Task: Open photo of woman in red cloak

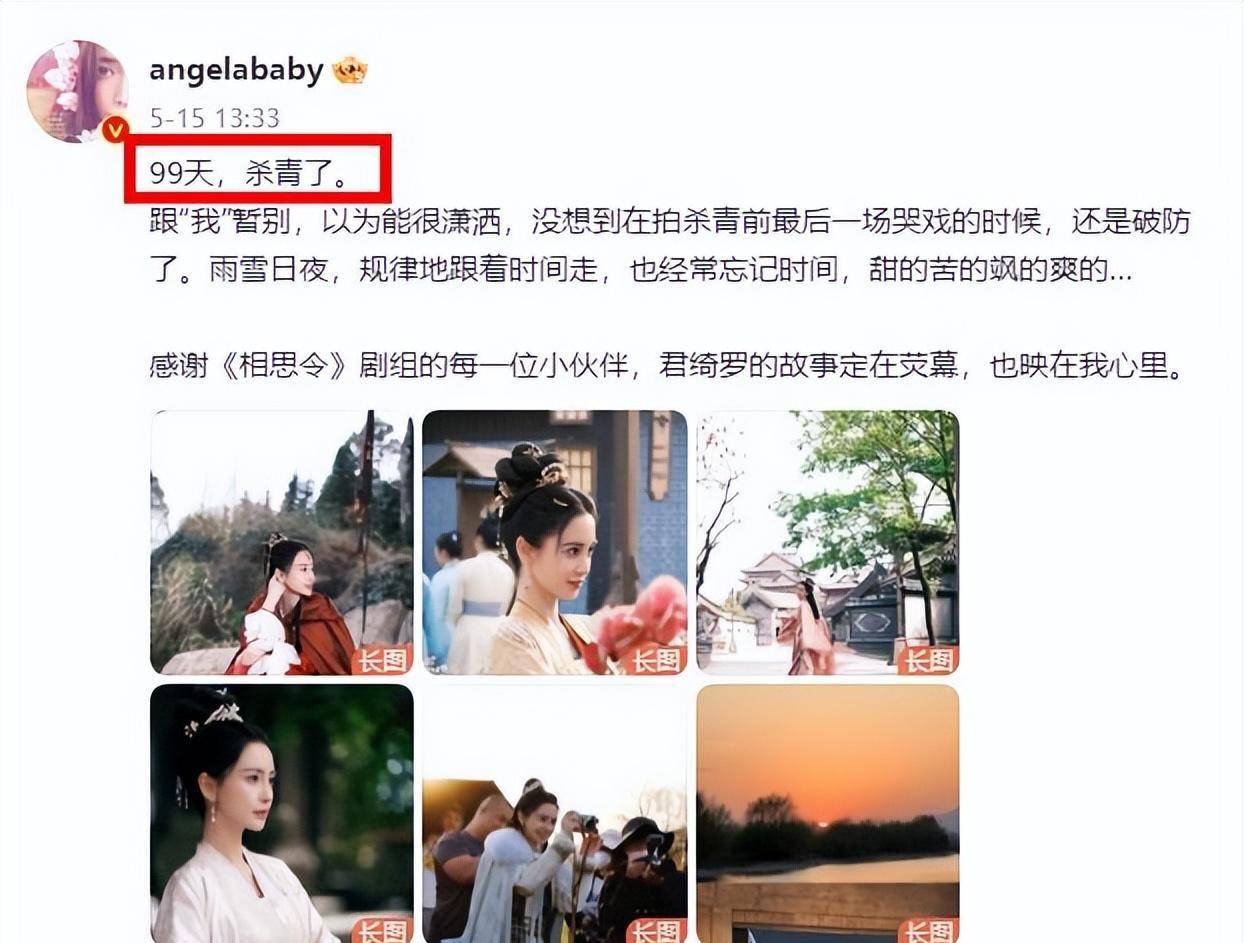Action: point(282,542)
